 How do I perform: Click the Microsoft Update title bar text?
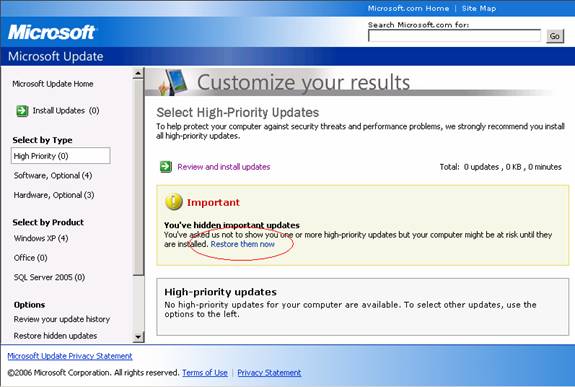pyautogui.click(x=56, y=56)
